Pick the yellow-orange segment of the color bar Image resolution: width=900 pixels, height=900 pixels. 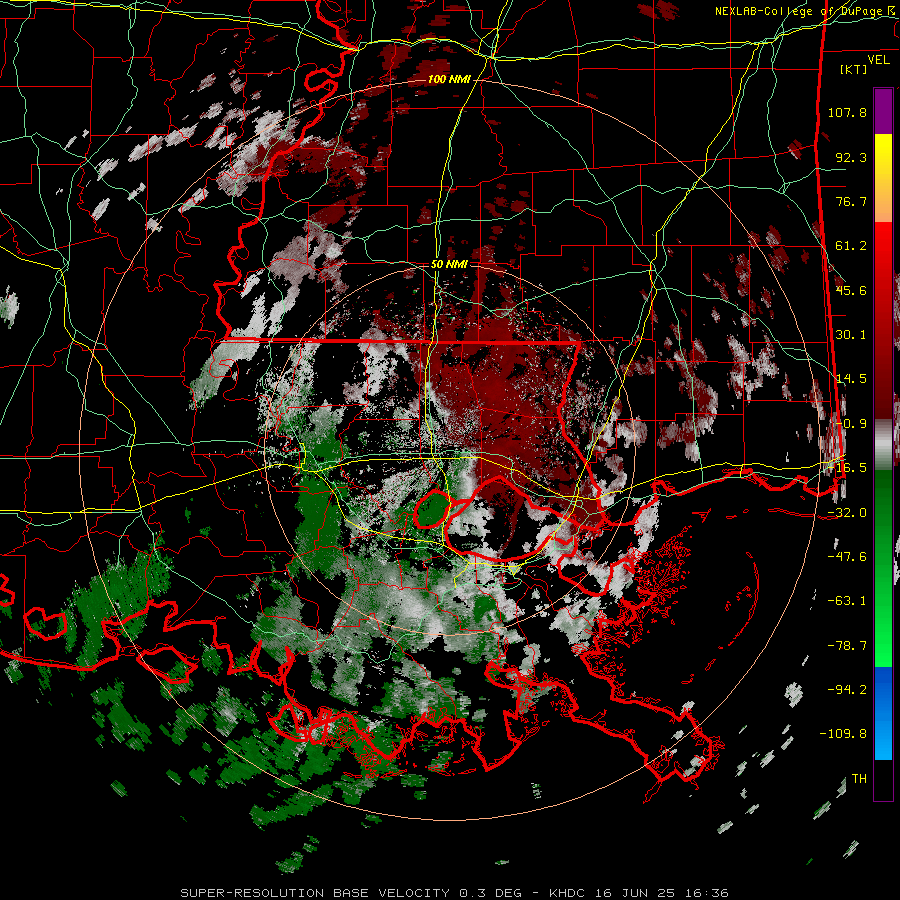(883, 178)
